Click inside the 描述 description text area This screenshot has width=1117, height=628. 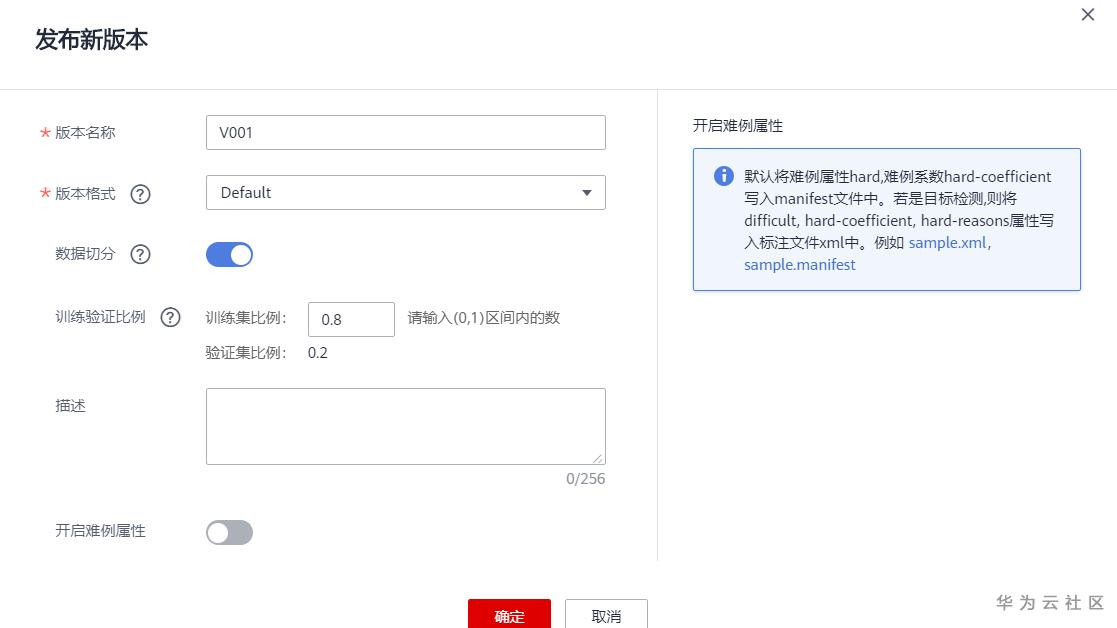click(x=405, y=425)
